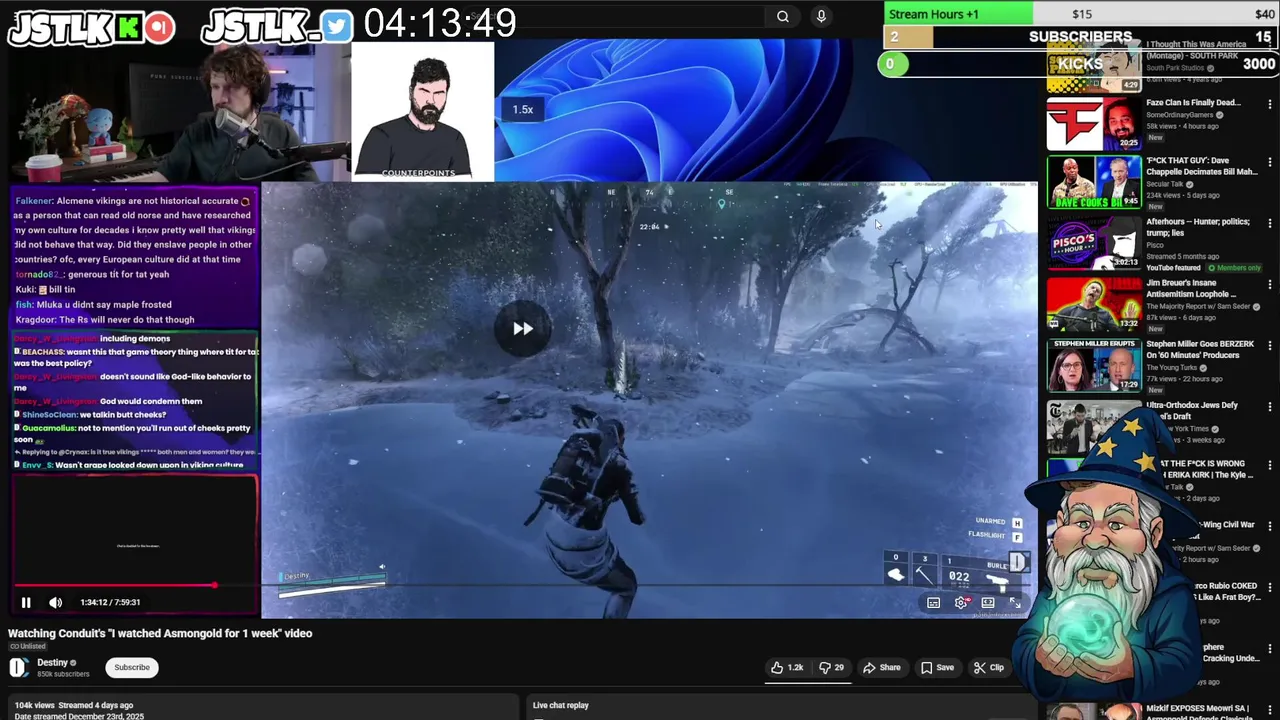This screenshot has width=1280, height=720.
Task: Open options for Ultra-Orthodox Jews Defy video
Action: [1270, 407]
